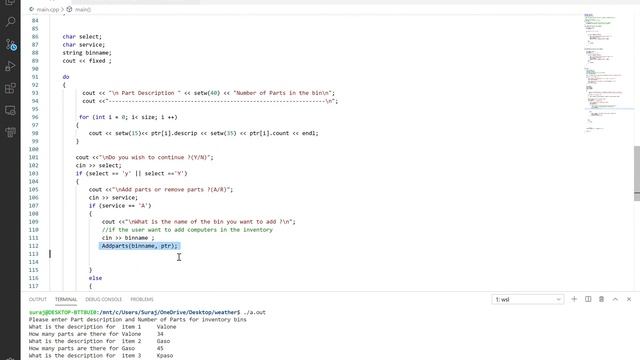This screenshot has width=640, height=360.
Task: Click the 'do' keyword on line 91
Action: [66, 77]
